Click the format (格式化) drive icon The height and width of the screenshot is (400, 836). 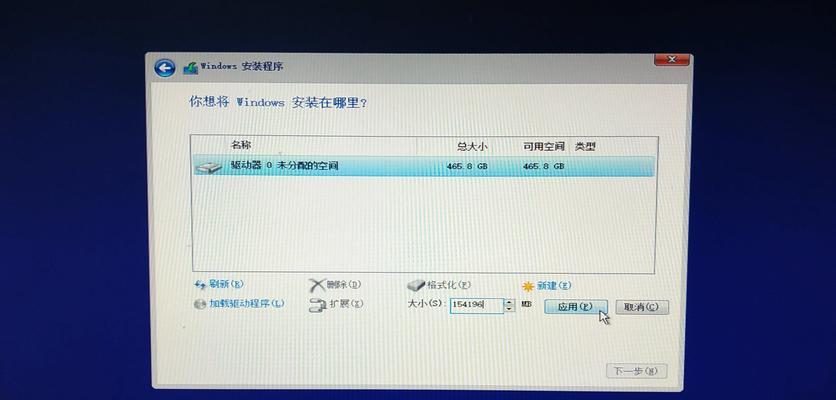click(416, 285)
